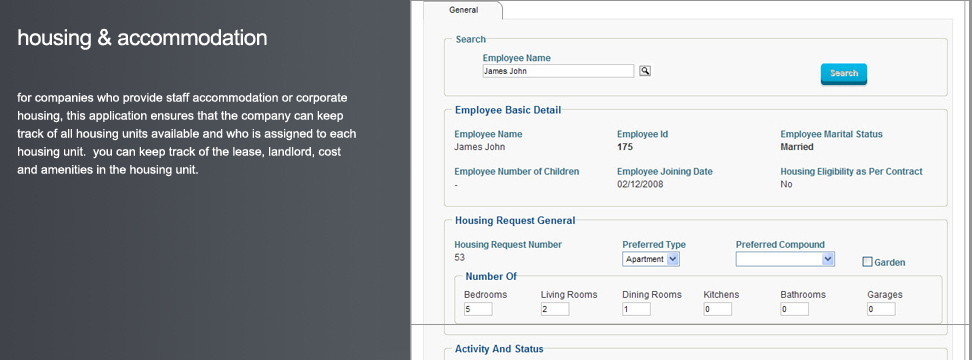
Task: Click the Preferred Compound dropdown arrow
Action: click(x=828, y=259)
